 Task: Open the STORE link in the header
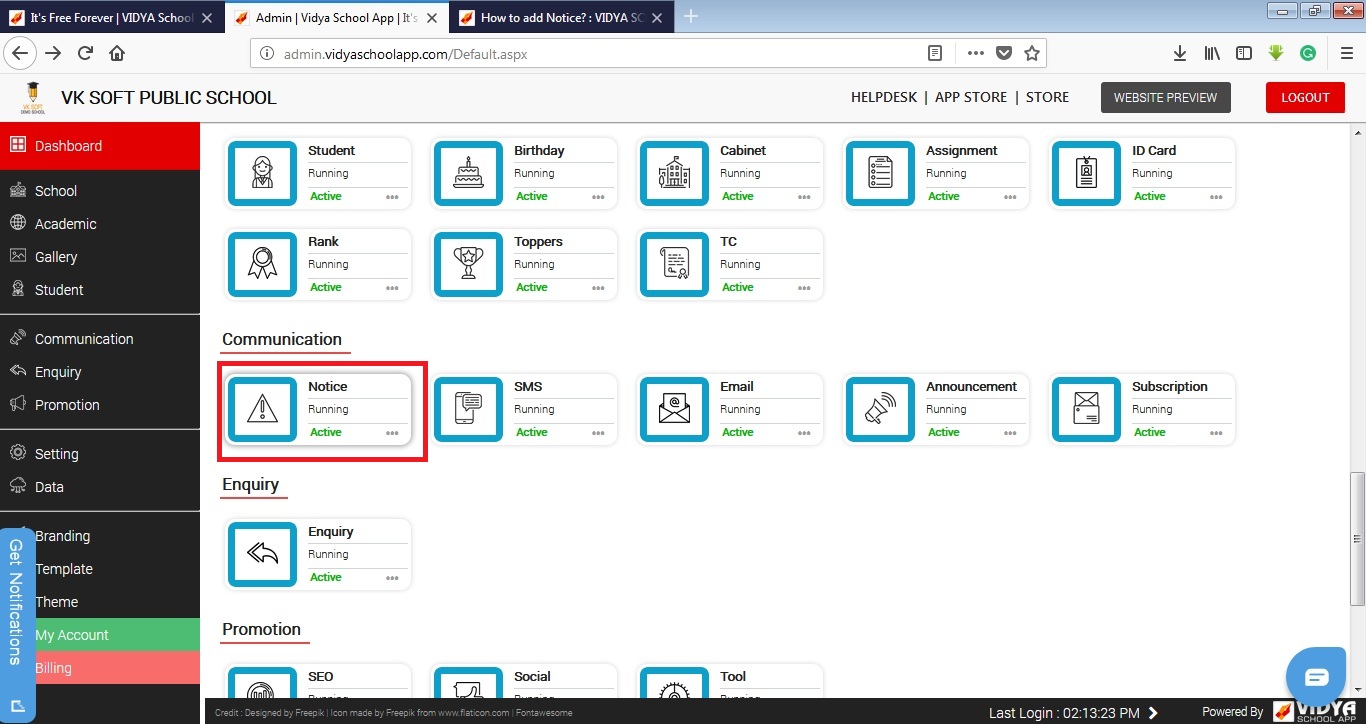click(x=1047, y=97)
